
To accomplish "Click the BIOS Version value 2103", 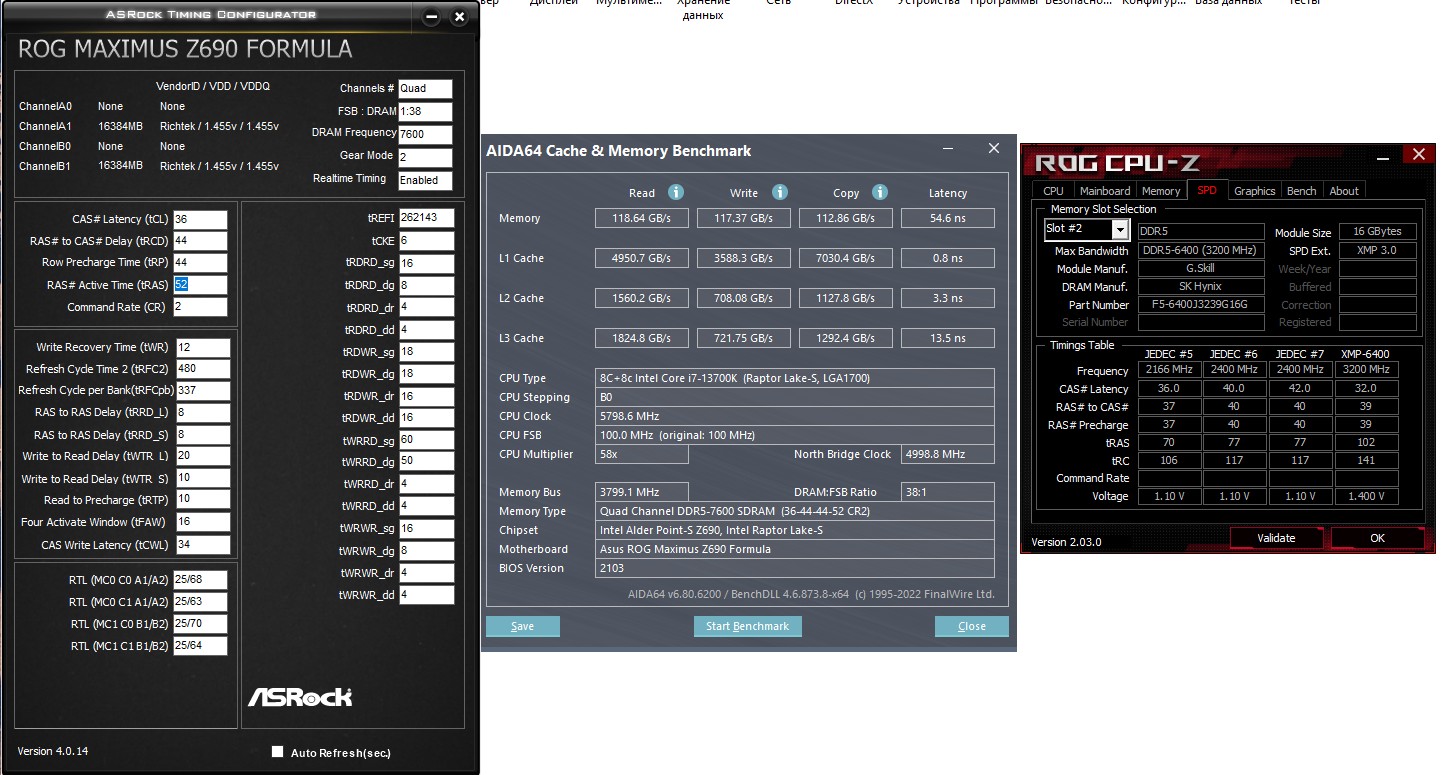I will click(795, 568).
